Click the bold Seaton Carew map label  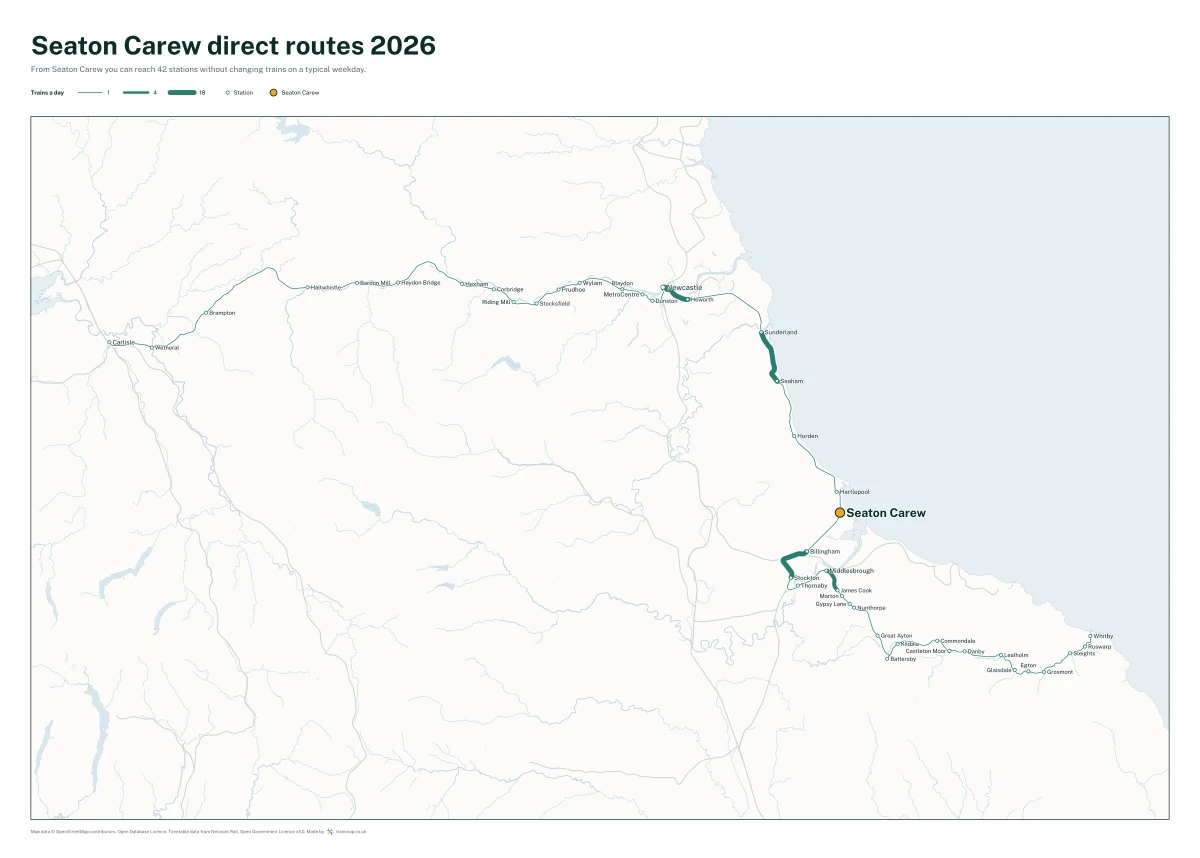click(x=886, y=513)
